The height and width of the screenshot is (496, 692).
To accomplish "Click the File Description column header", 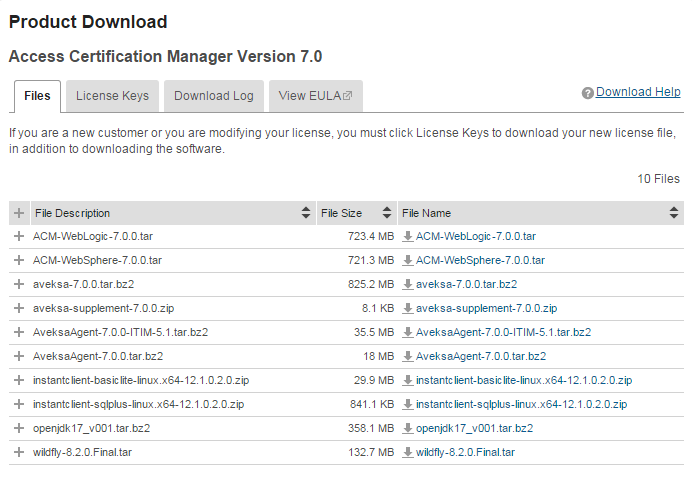I will (173, 213).
